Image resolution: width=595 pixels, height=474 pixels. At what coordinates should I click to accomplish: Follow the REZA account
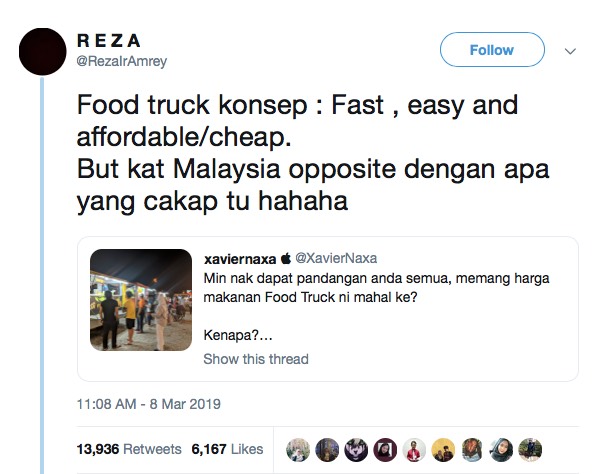click(x=492, y=50)
